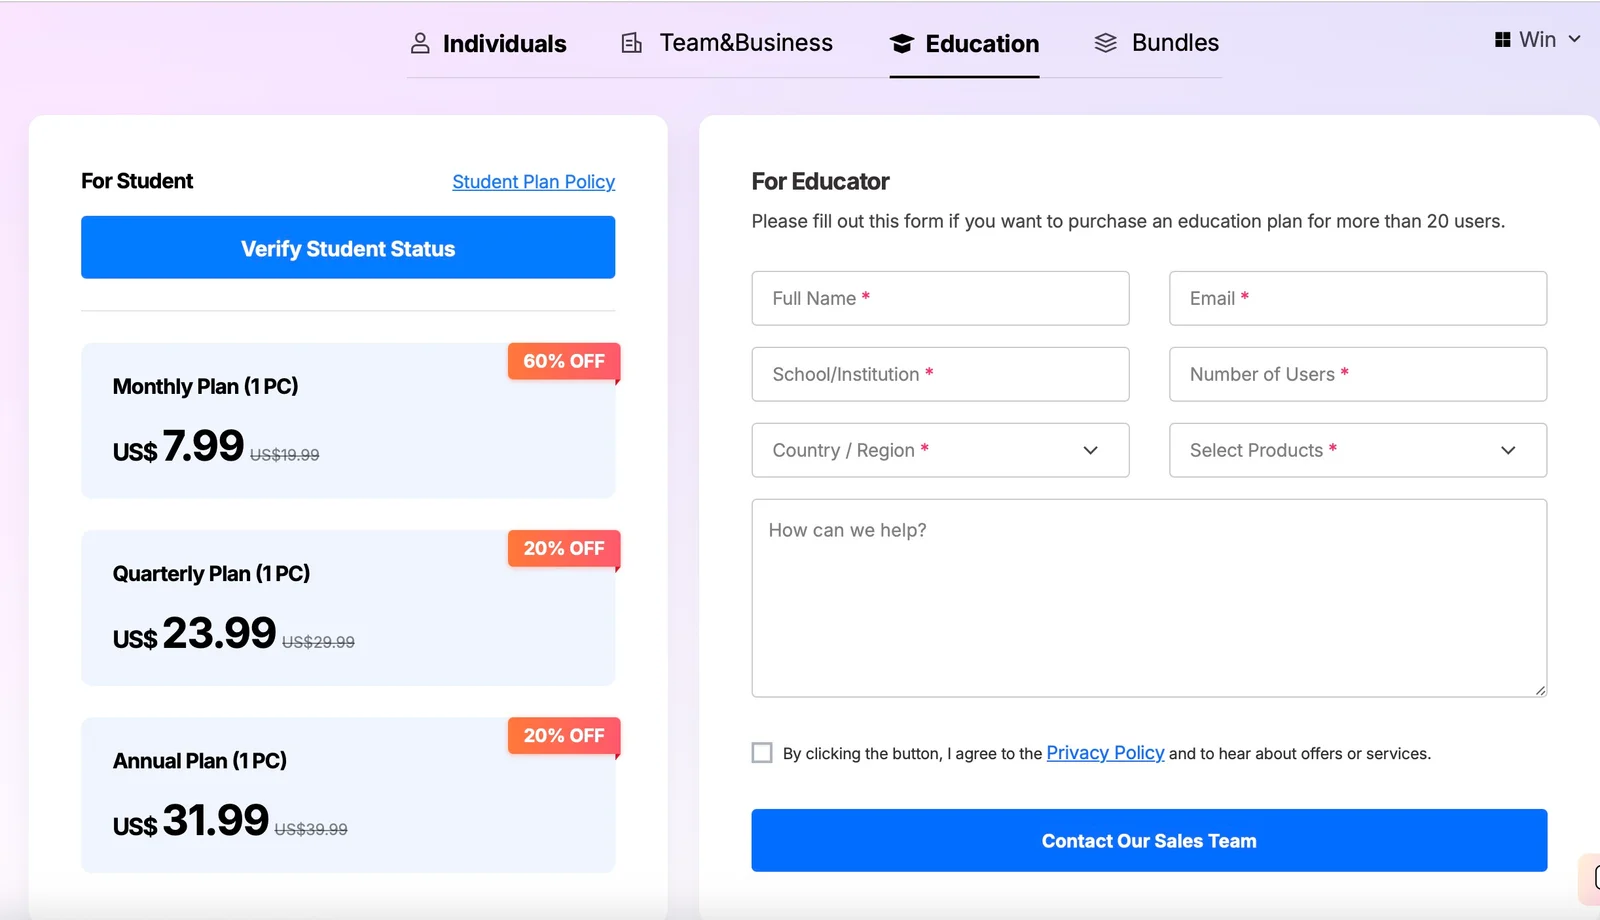Click the Contact Our Sales Team button
The width and height of the screenshot is (1600, 920).
[x=1149, y=840]
